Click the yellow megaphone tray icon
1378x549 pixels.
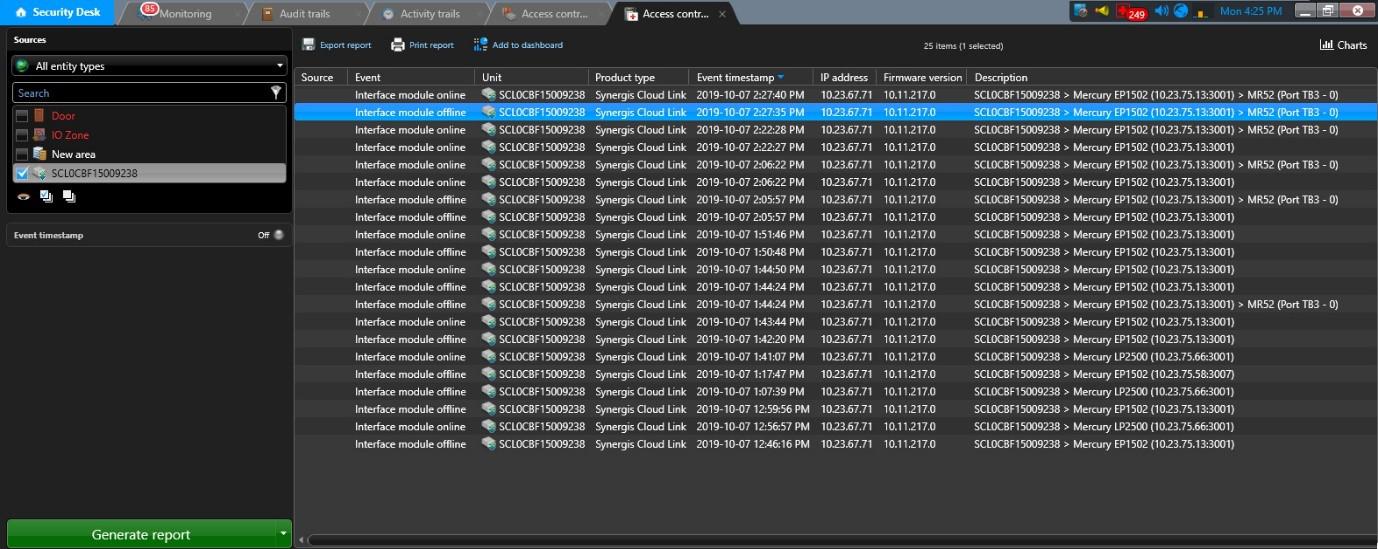[x=1102, y=12]
